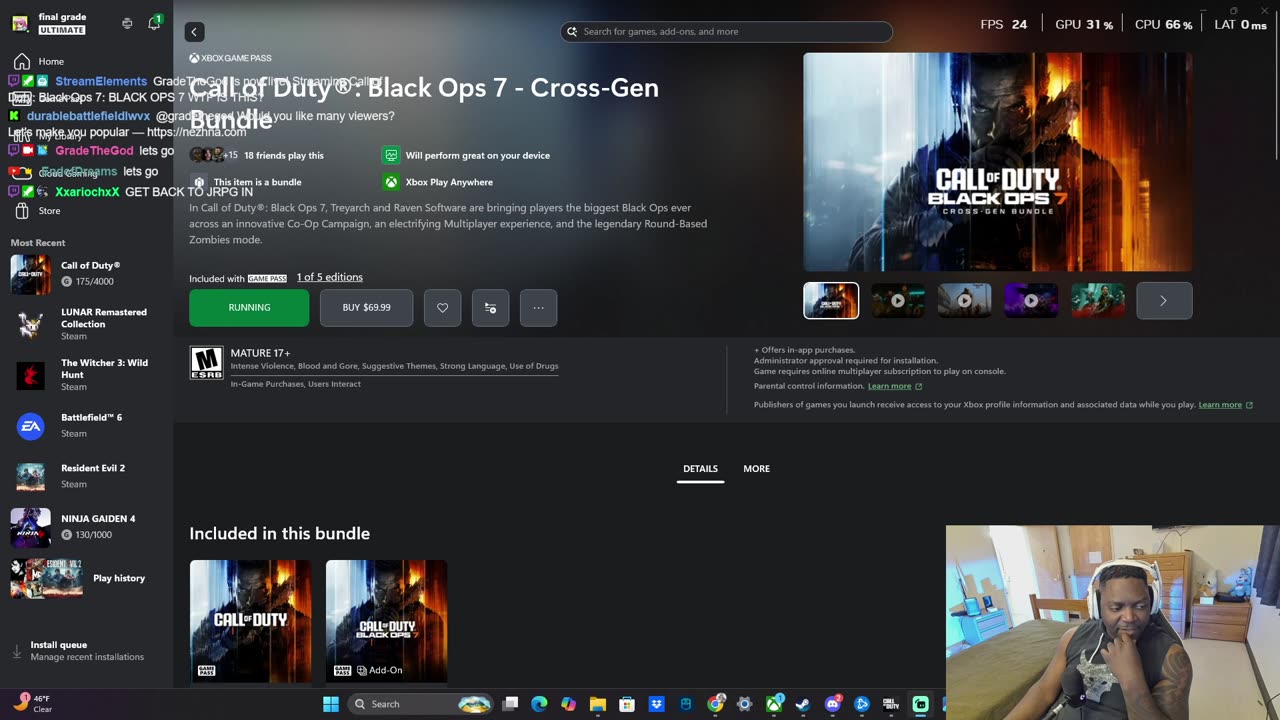
Task: Switch to the DETAILS tab
Action: pyautogui.click(x=700, y=469)
